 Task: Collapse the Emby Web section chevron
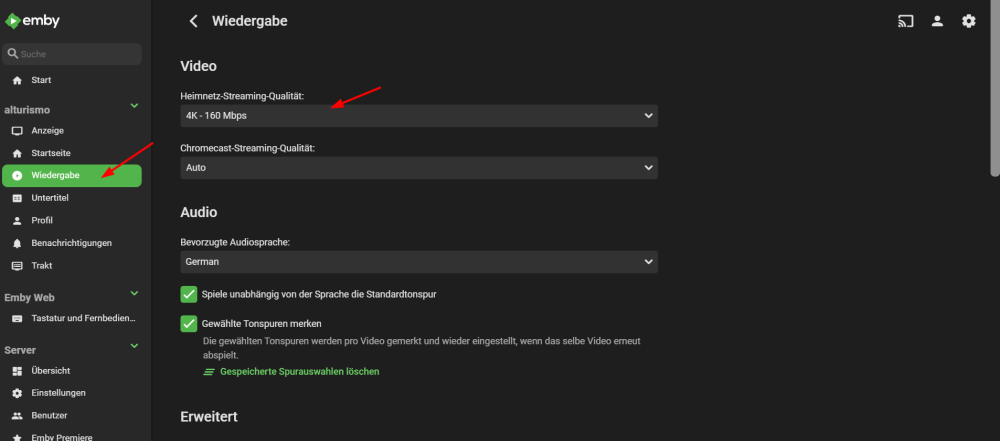tap(134, 293)
